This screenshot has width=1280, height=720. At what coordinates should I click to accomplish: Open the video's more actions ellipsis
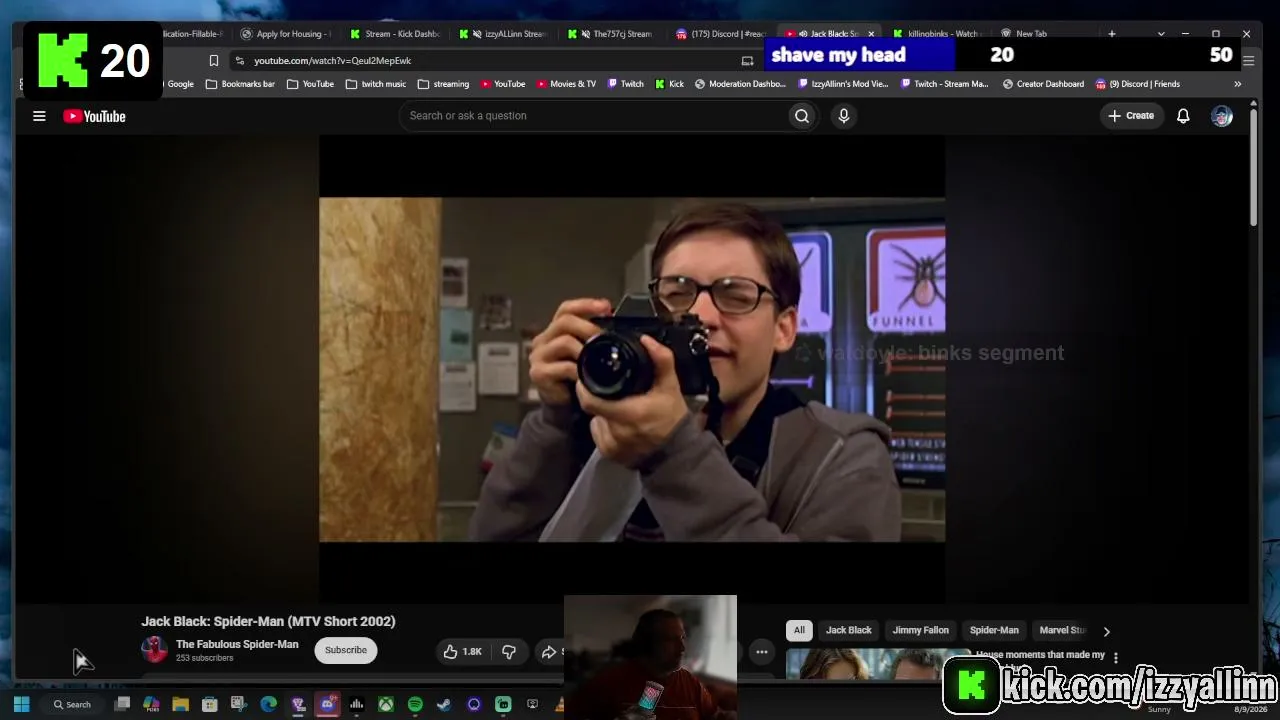(762, 652)
